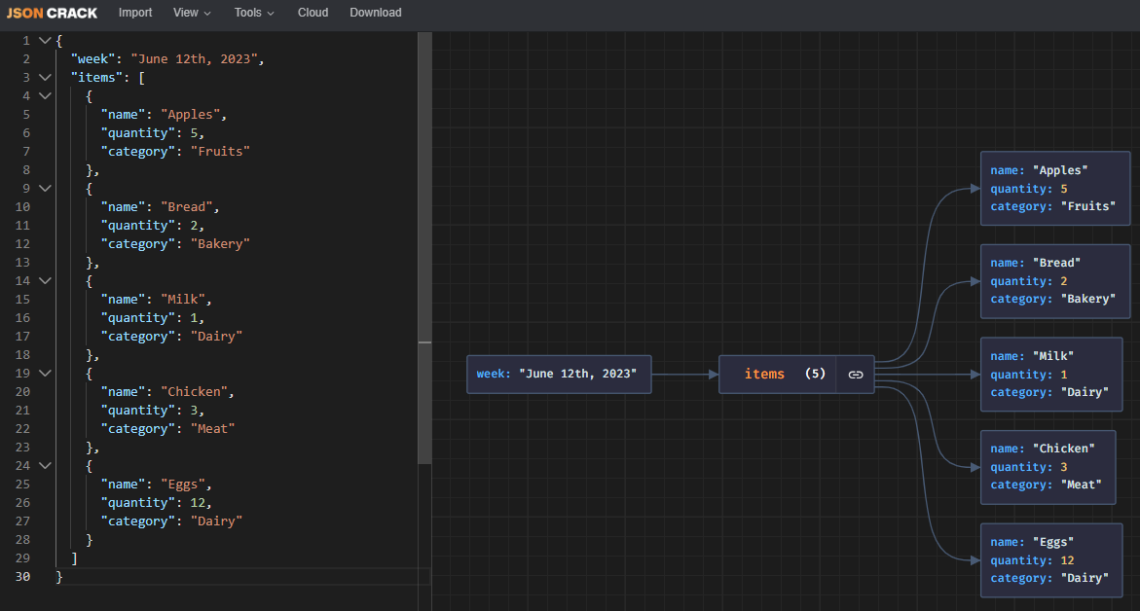
Task: Select the Apples node in the graph
Action: tap(1054, 188)
